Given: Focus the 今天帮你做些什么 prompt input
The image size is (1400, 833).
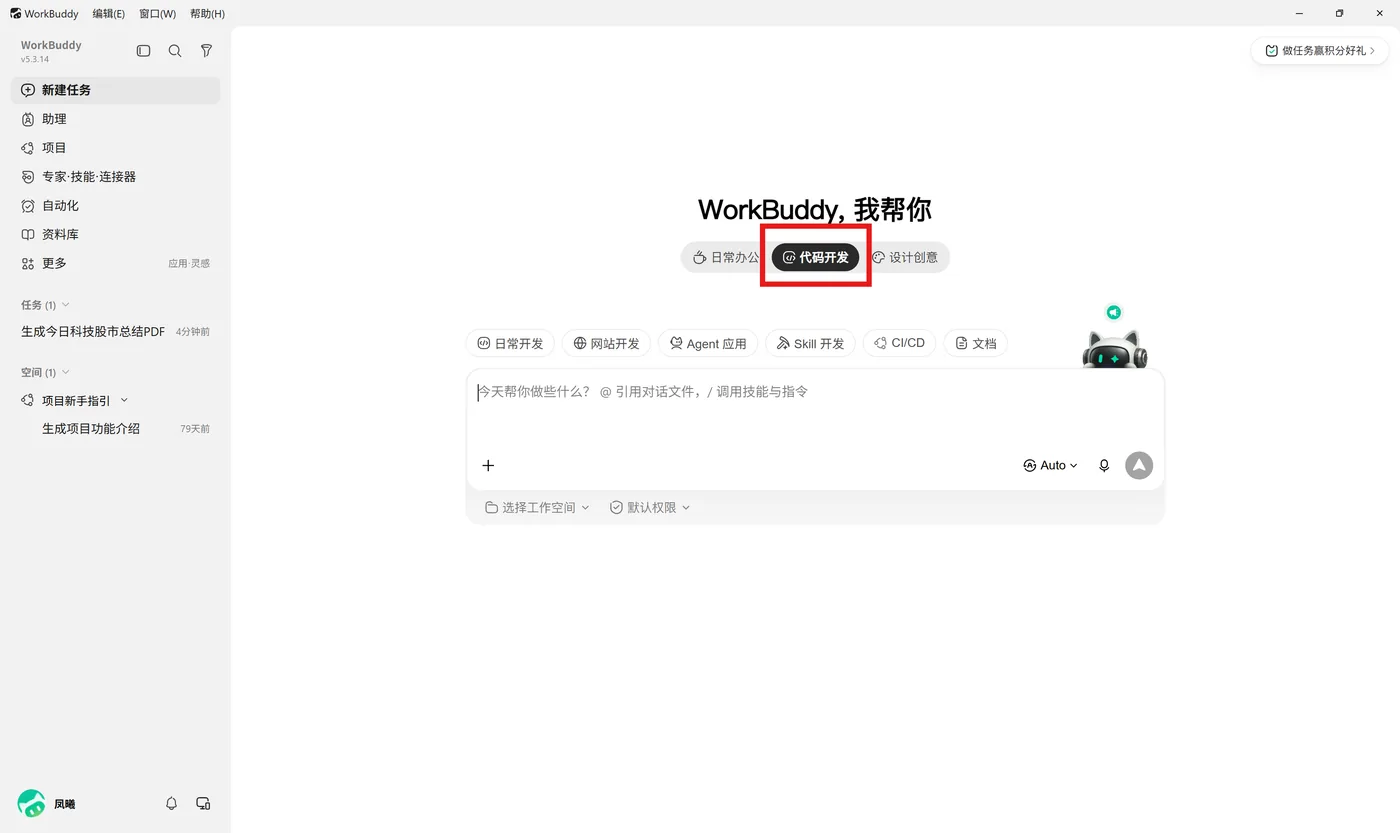Looking at the screenshot, I should click(815, 410).
